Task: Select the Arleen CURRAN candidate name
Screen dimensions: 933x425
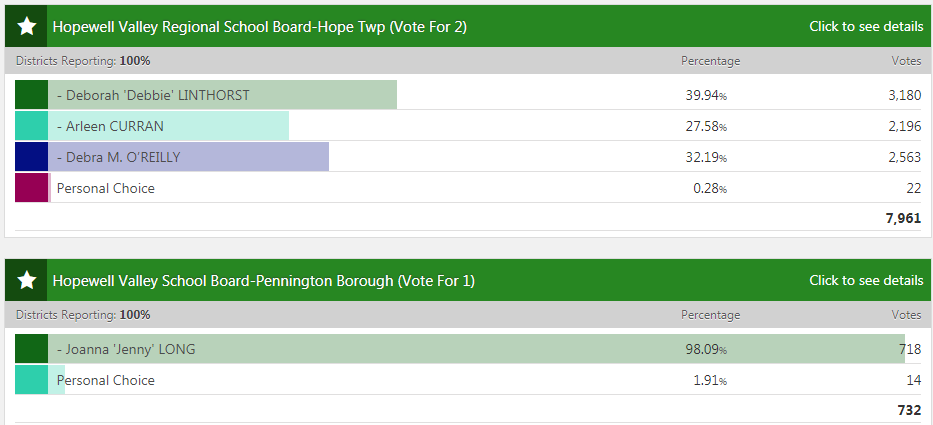Action: click(110, 127)
